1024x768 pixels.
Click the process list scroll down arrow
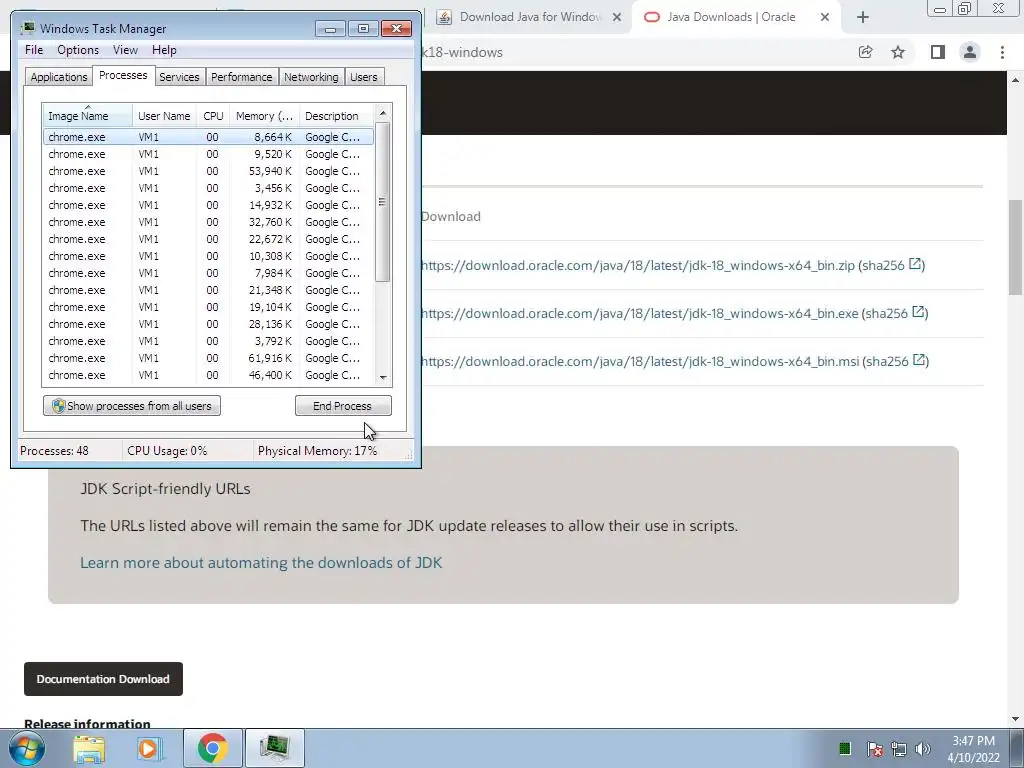click(383, 377)
